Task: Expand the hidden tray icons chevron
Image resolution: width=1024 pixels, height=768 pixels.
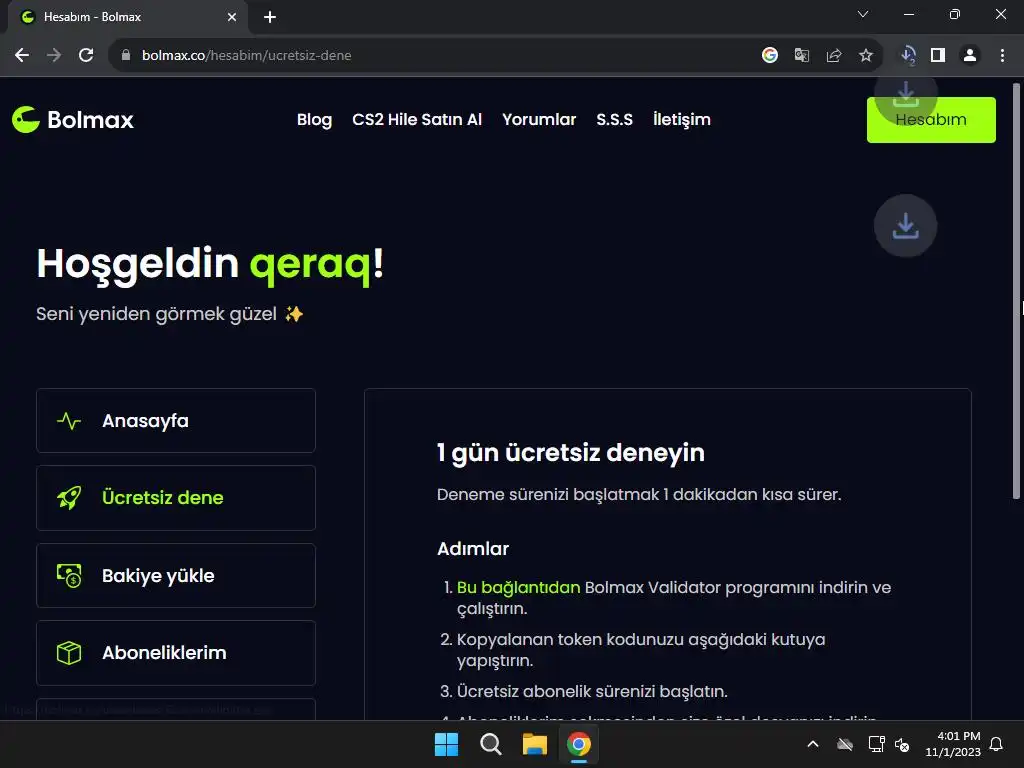Action: pyautogui.click(x=813, y=744)
